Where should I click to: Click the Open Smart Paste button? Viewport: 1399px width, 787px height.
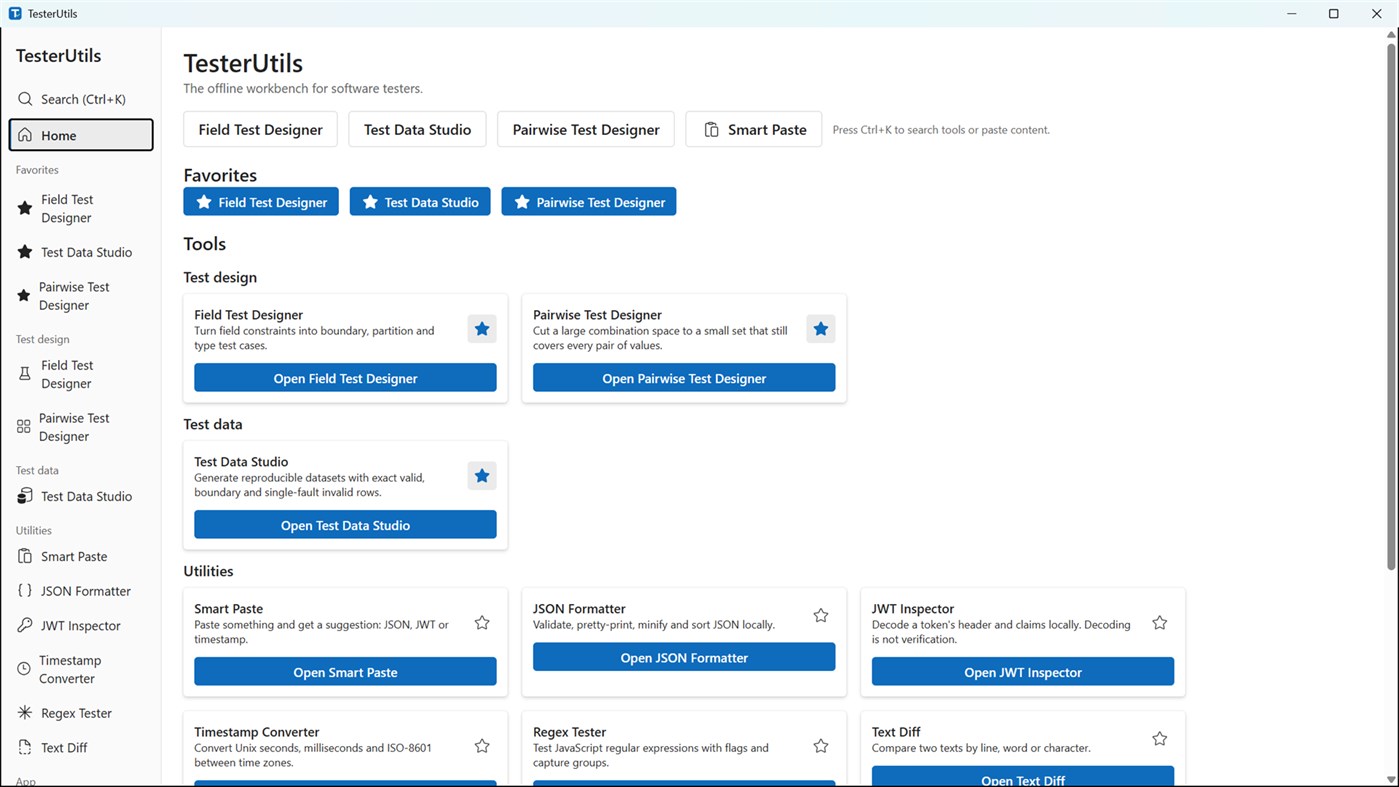[345, 672]
